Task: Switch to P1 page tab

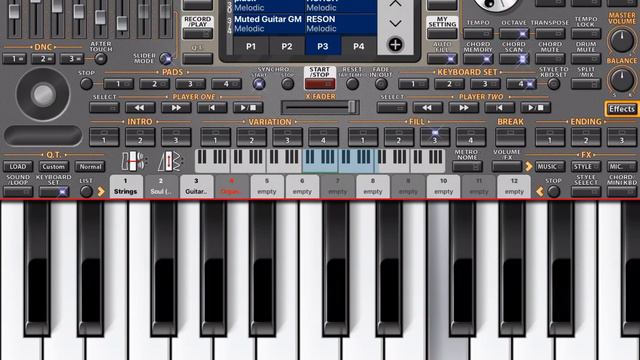Action: pyautogui.click(x=251, y=47)
